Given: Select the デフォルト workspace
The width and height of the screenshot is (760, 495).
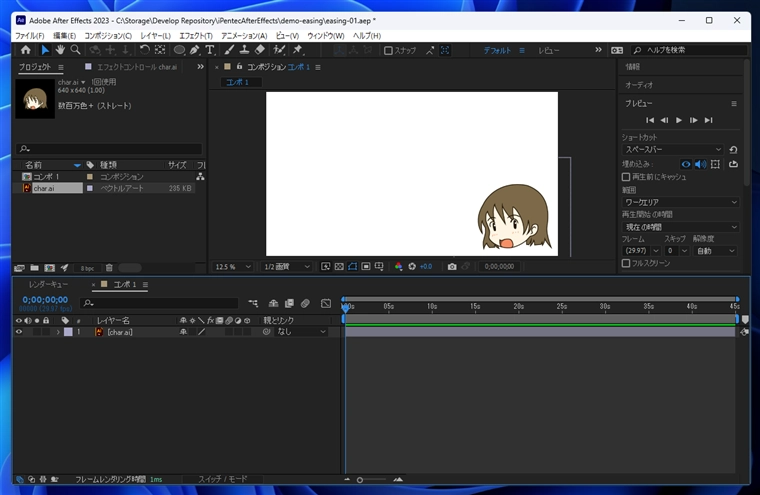Looking at the screenshot, I should click(x=497, y=50).
